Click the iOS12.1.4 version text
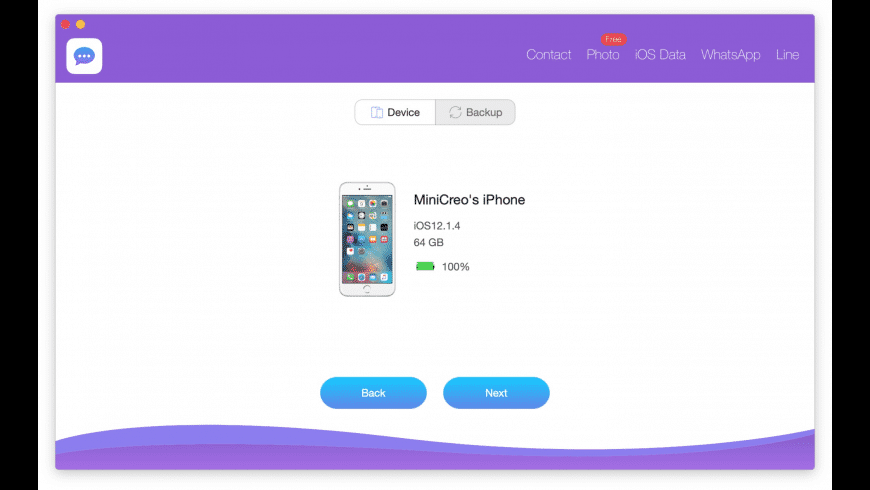 coord(437,226)
